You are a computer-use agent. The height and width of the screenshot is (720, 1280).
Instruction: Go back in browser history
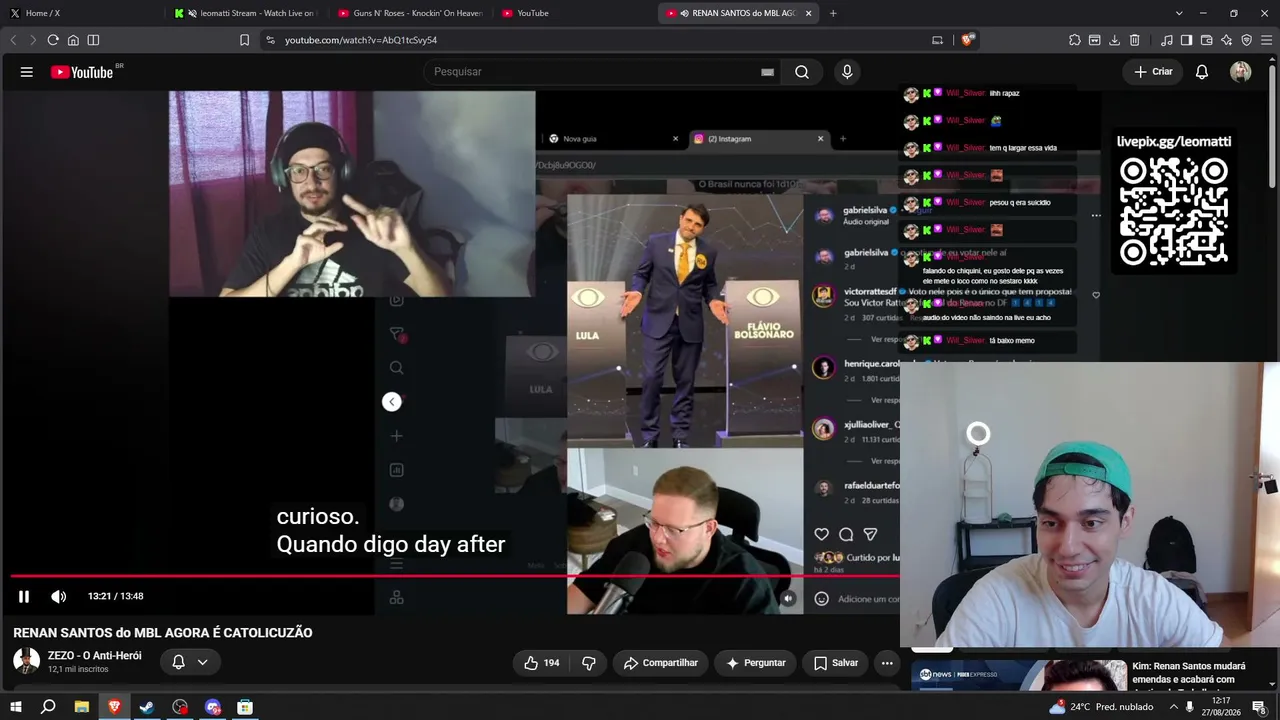13,40
